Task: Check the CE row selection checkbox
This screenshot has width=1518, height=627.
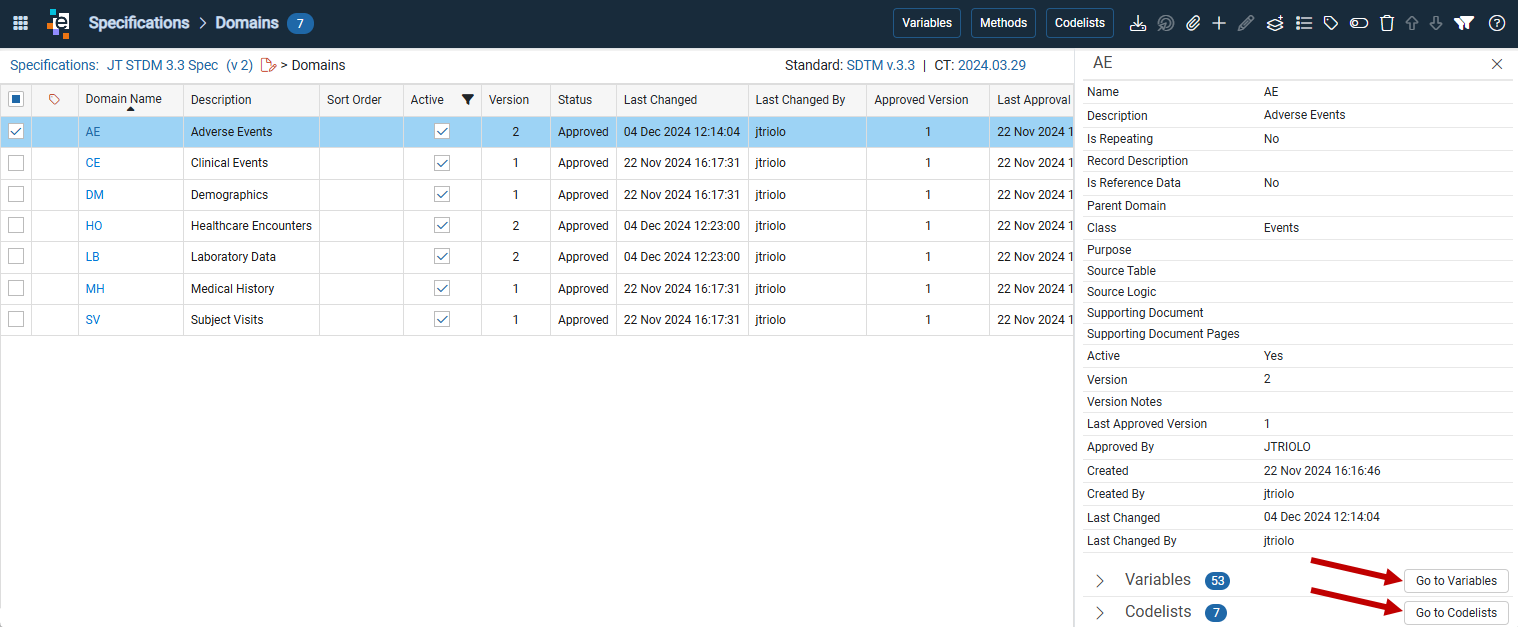Action: click(x=16, y=163)
